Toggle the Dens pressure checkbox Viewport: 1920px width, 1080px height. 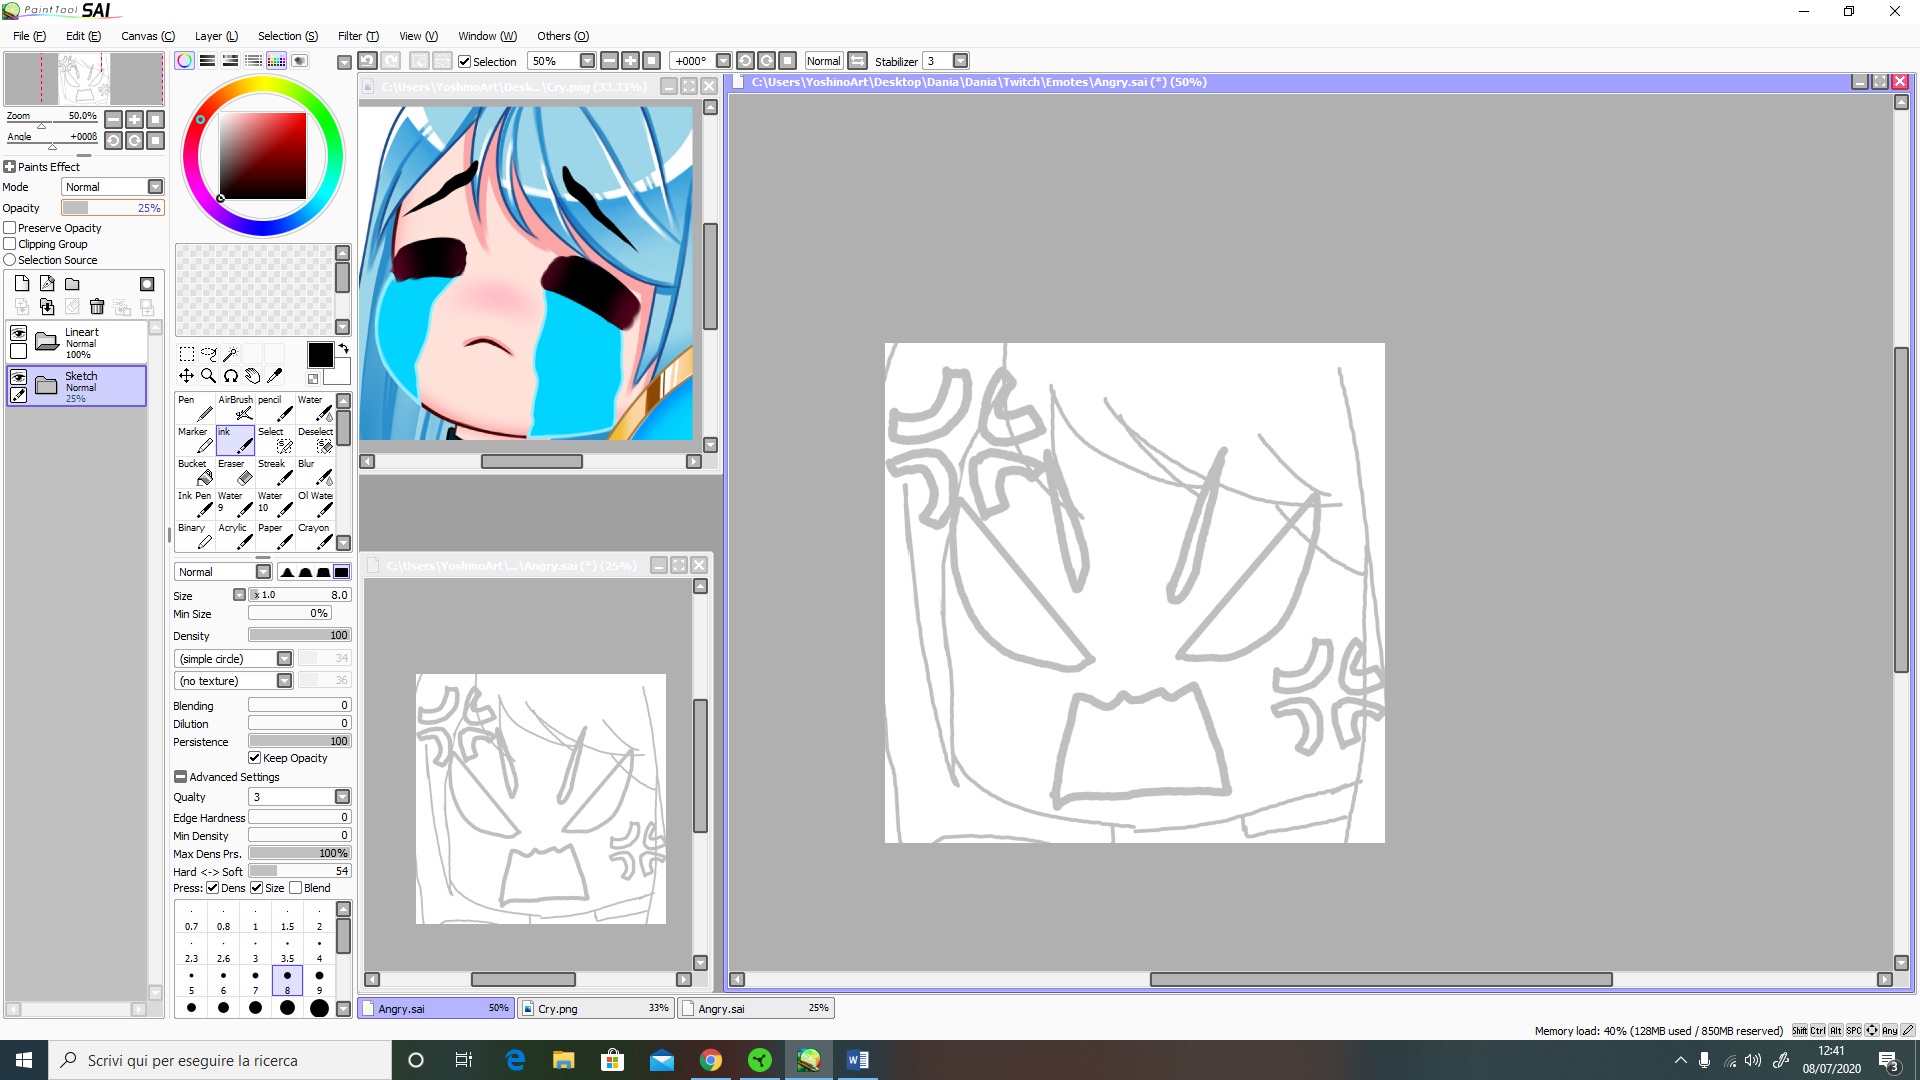click(213, 888)
